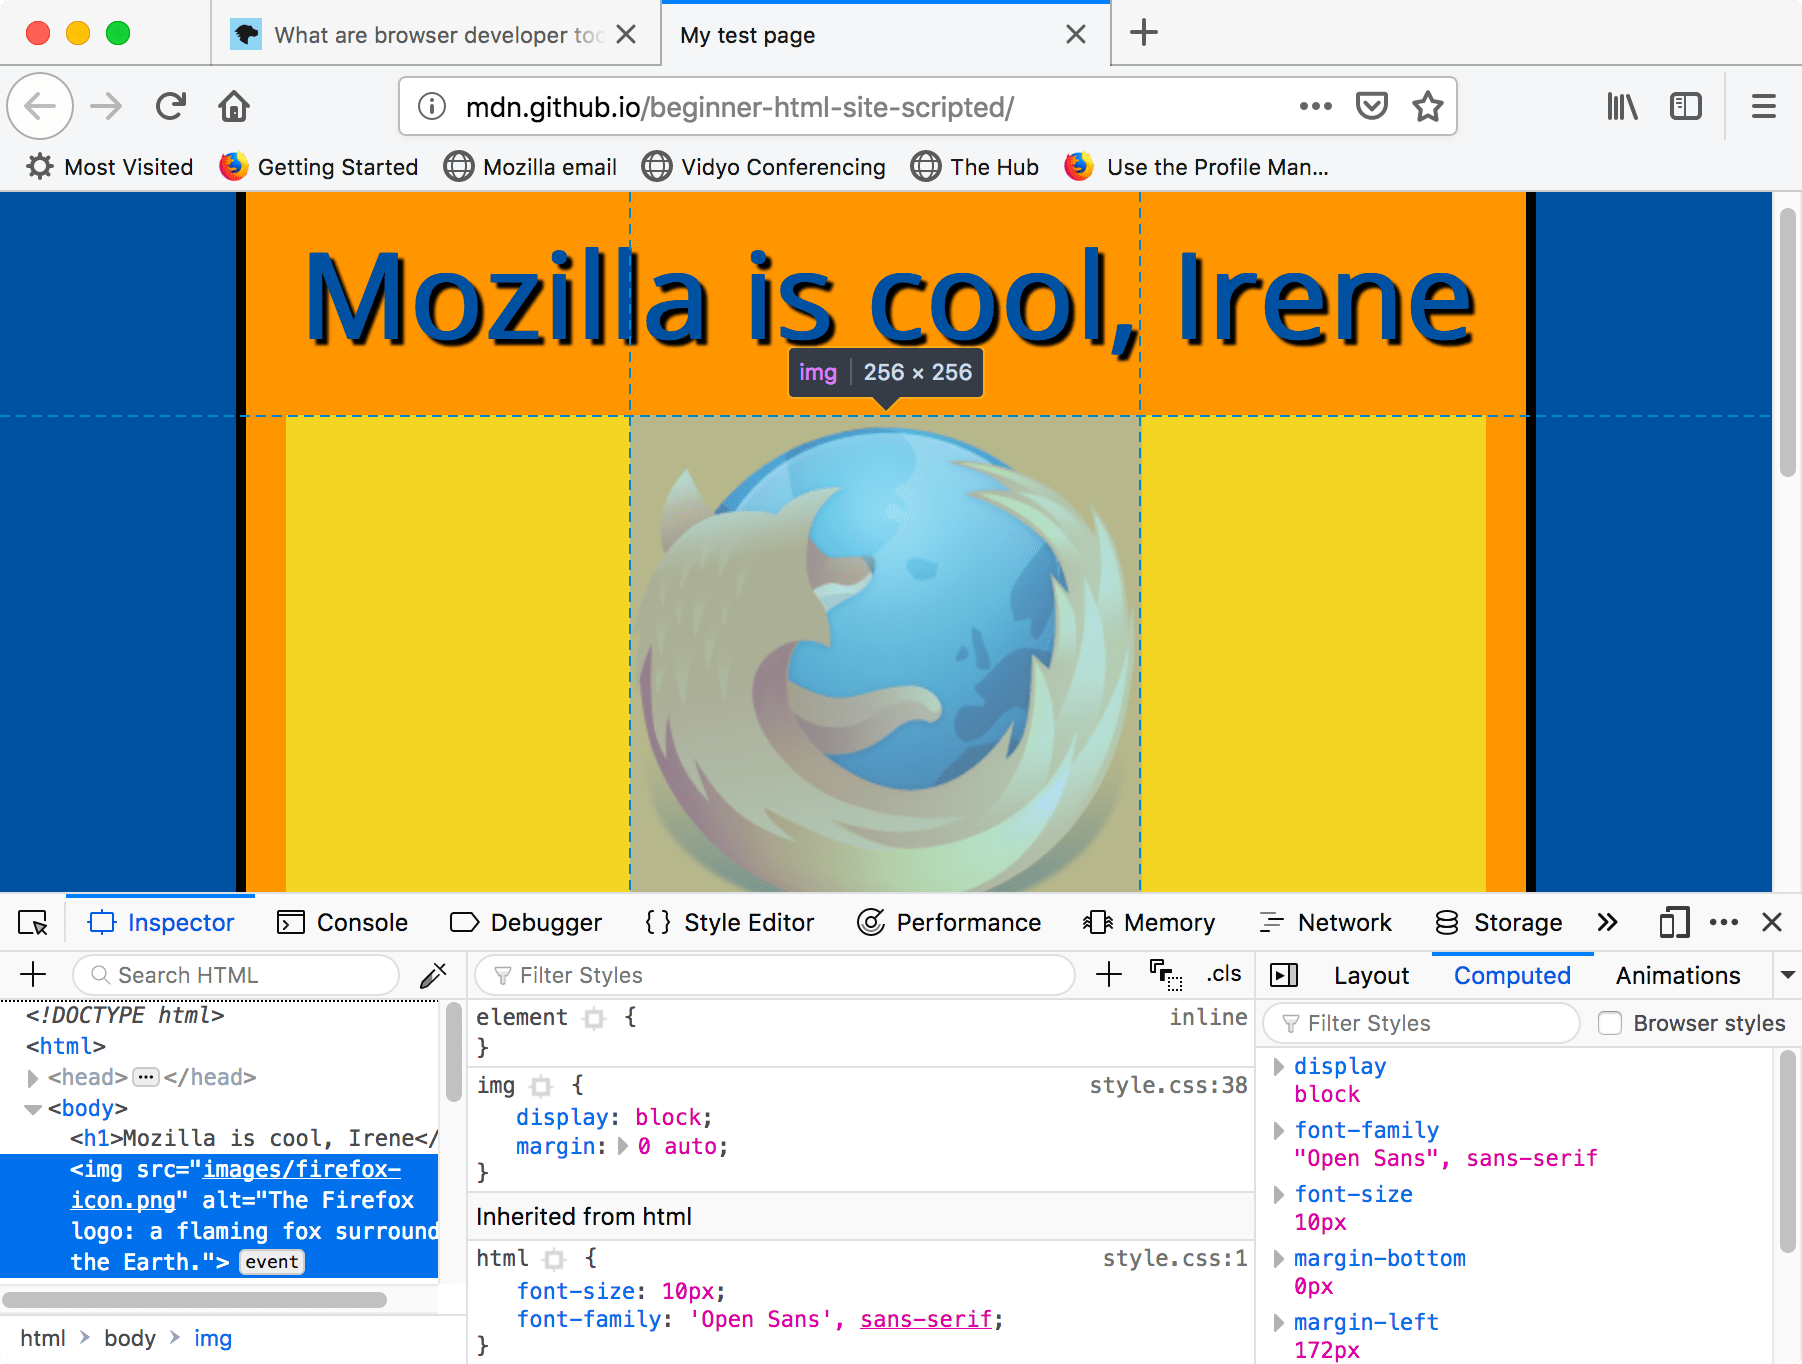
Task: Activate the element picker tool
Action: point(33,922)
